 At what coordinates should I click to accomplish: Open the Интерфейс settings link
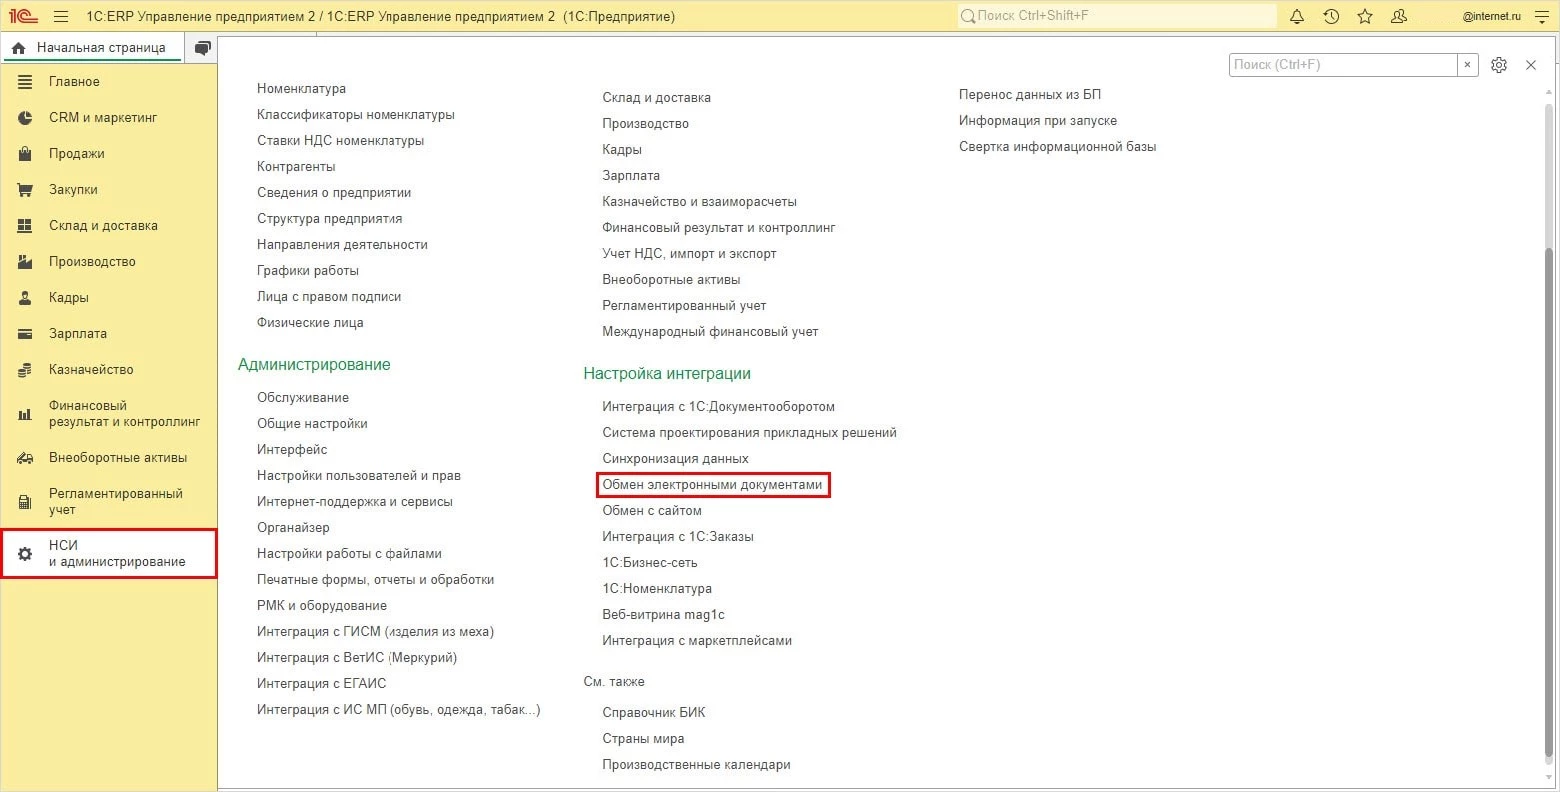(292, 450)
